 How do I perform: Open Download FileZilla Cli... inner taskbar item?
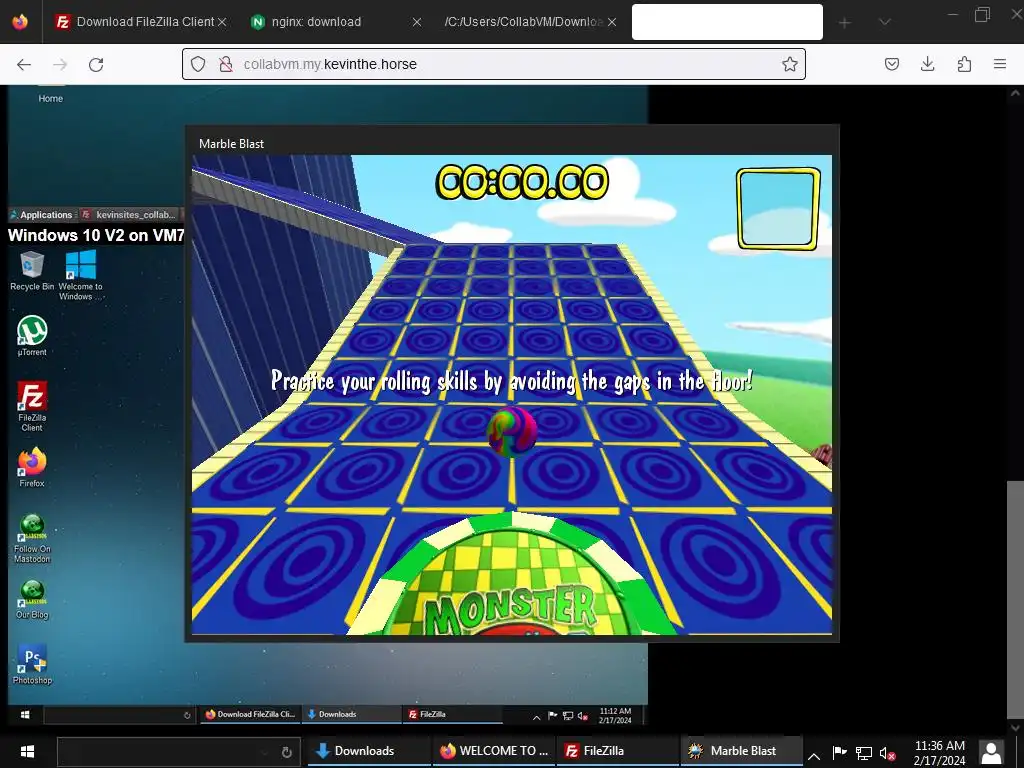[x=250, y=714]
